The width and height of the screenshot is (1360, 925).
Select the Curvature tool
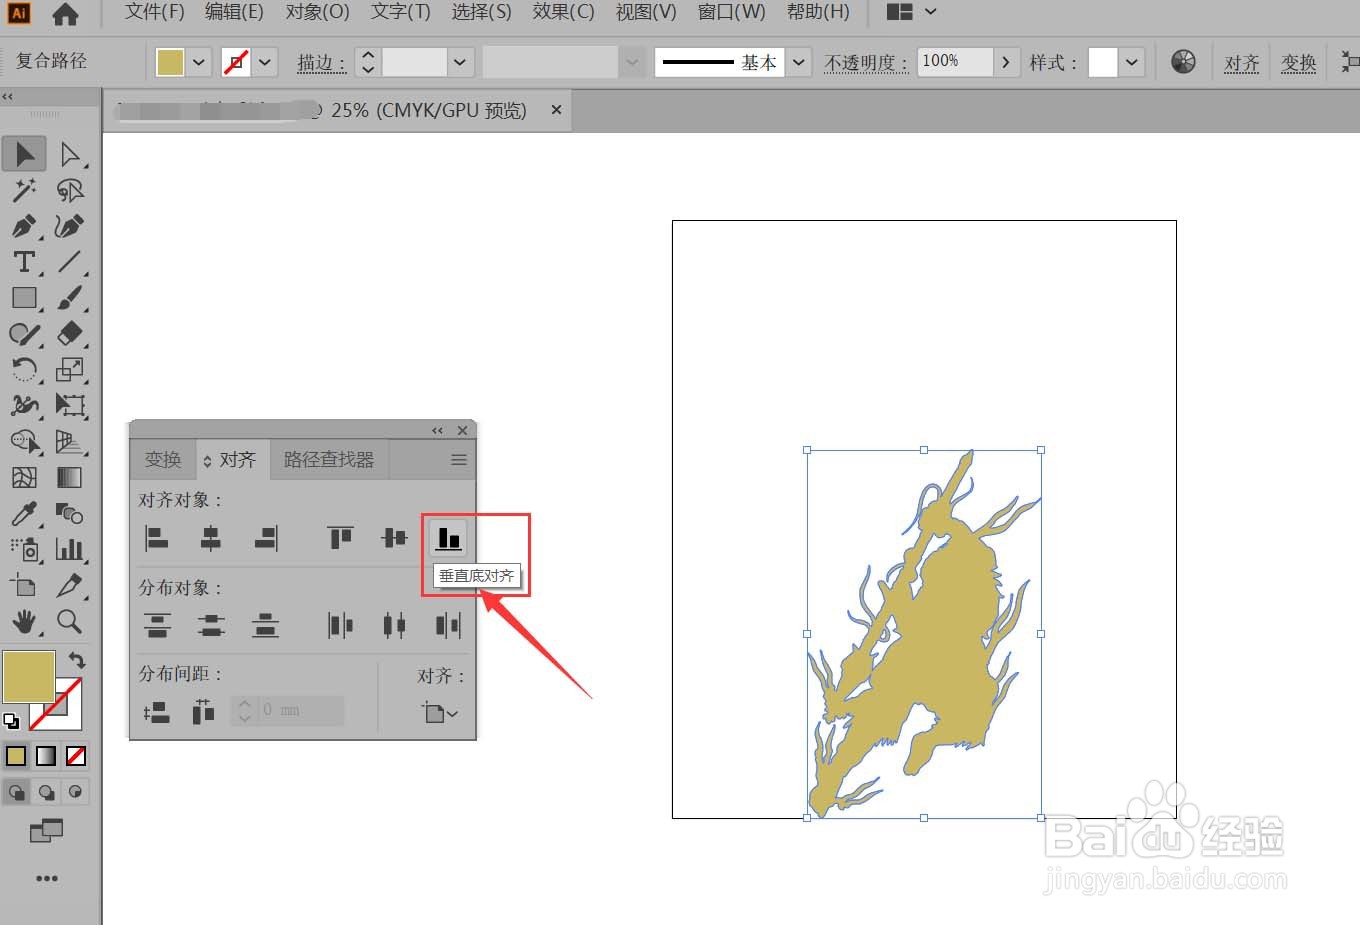pyautogui.click(x=70, y=226)
